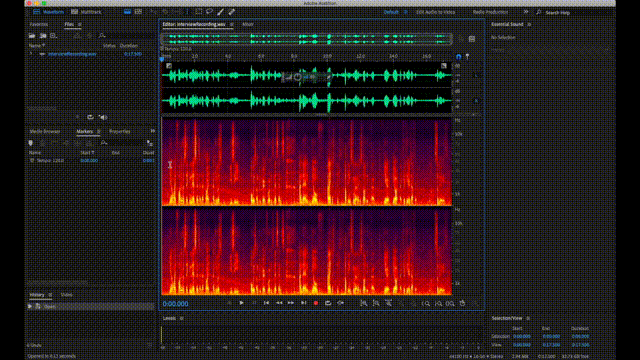Click the marker search field icon
The image size is (640, 360).
click(x=104, y=143)
